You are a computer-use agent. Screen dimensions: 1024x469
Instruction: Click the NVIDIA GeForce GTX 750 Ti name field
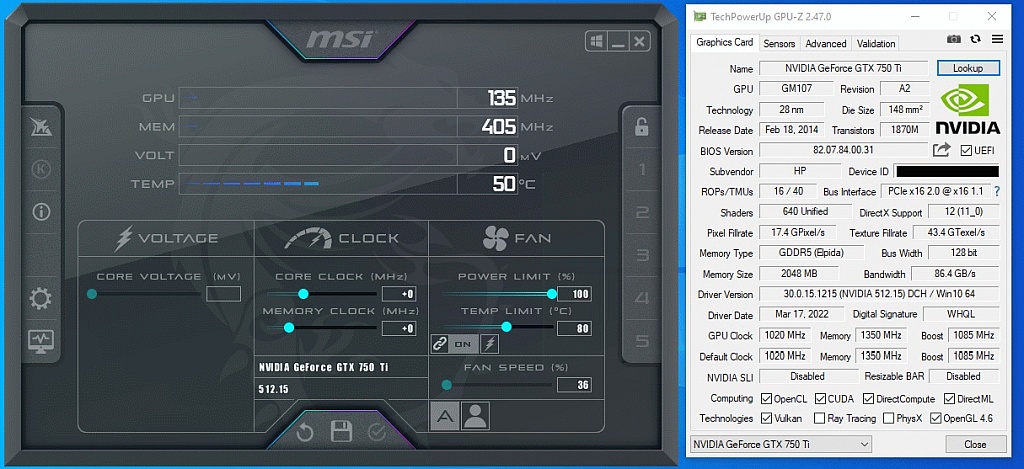tap(843, 68)
